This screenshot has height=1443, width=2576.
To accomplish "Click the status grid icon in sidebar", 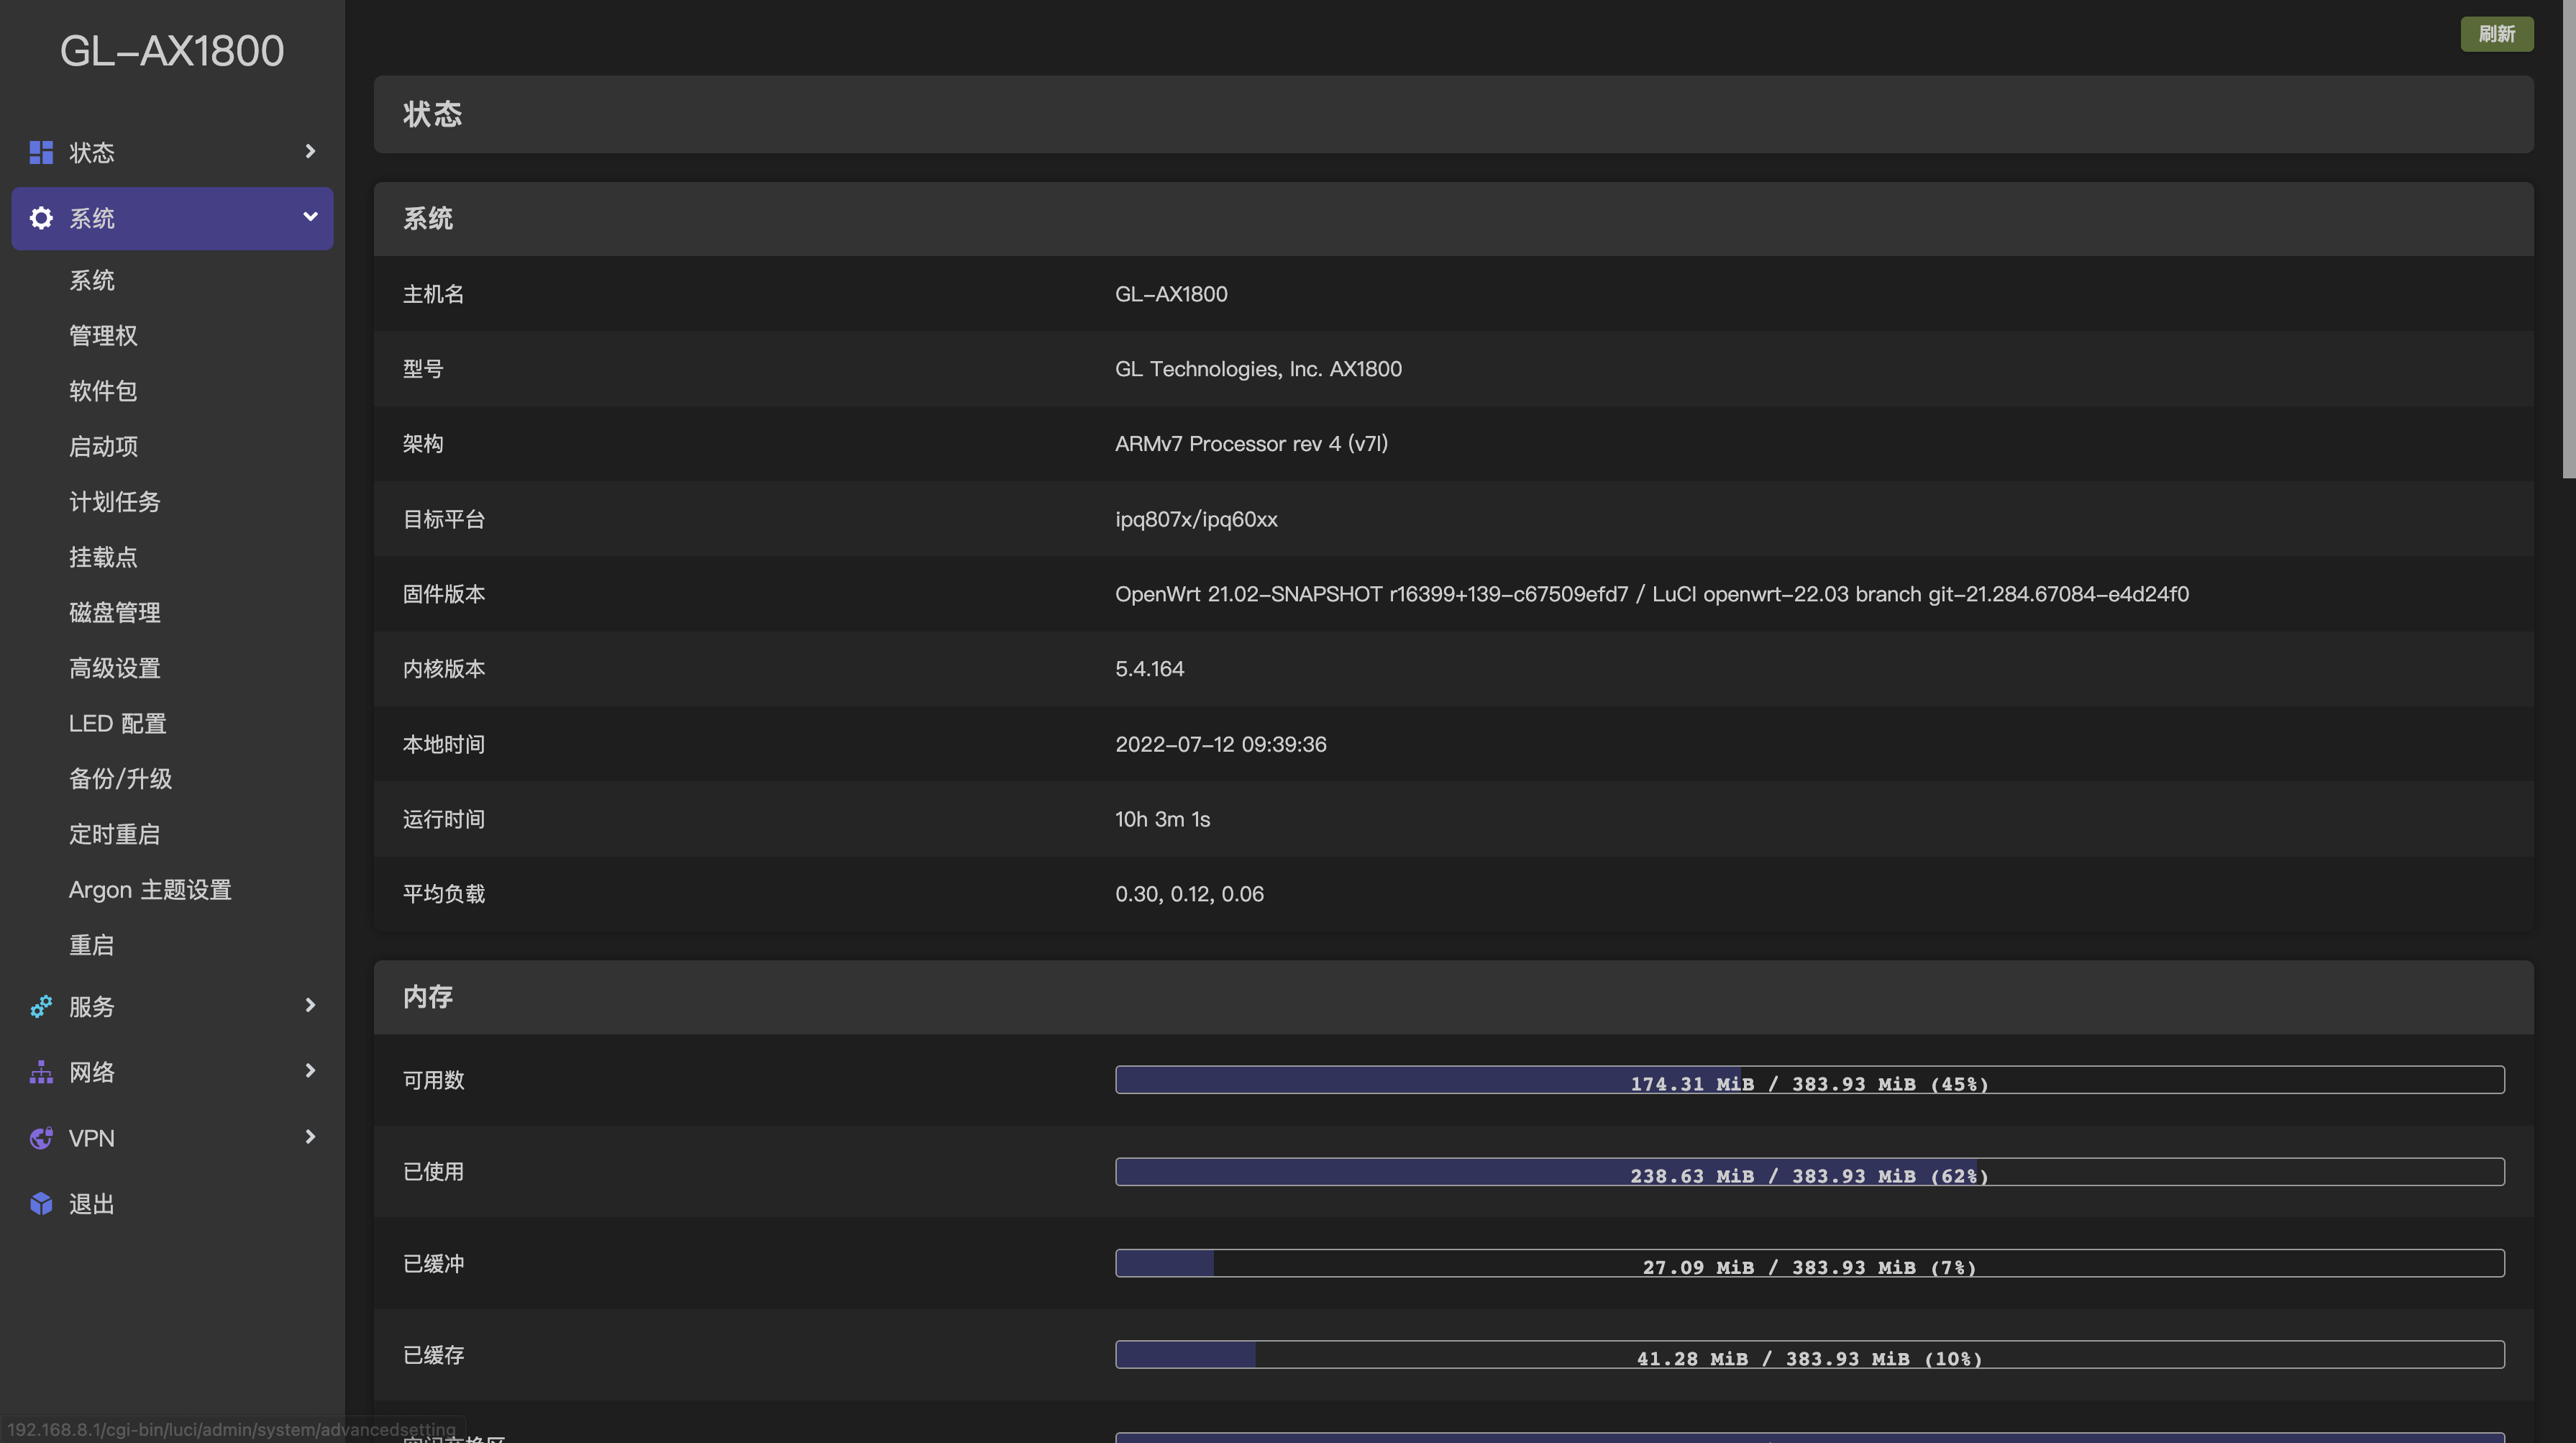I will (x=41, y=152).
